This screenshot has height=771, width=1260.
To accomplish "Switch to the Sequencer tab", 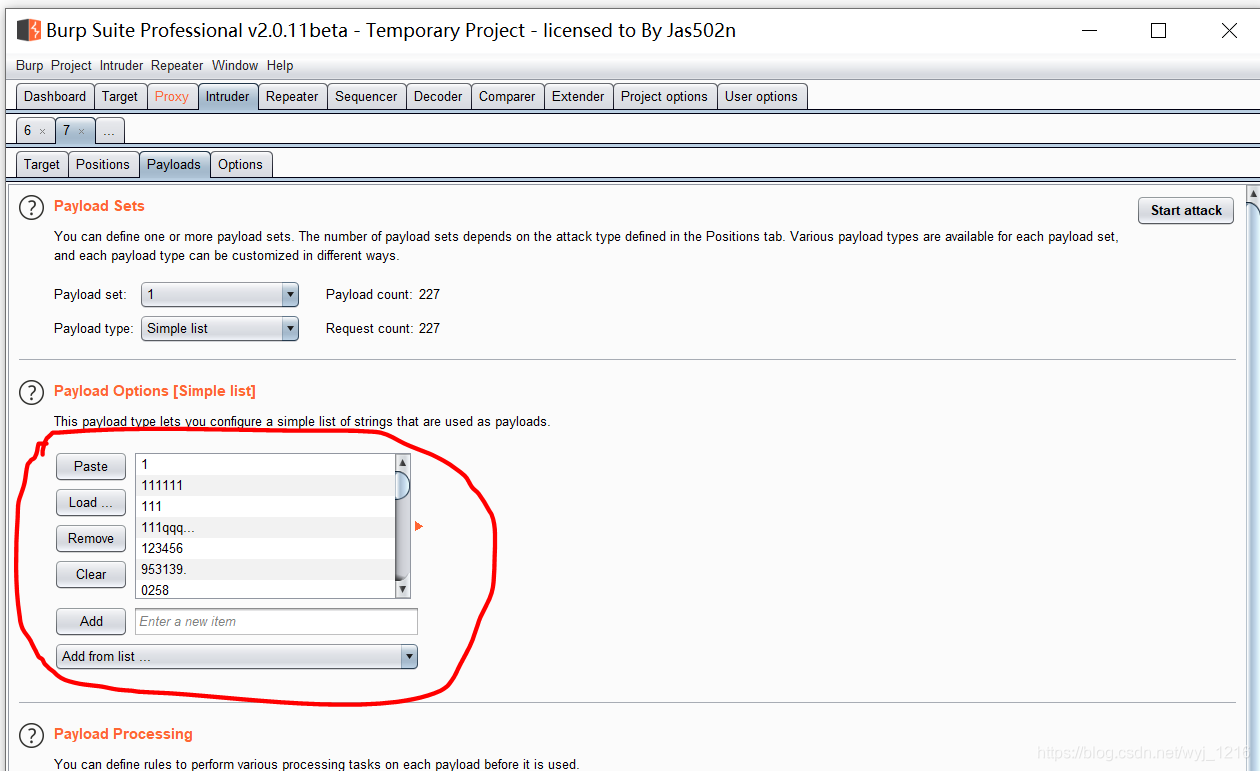I will 366,96.
